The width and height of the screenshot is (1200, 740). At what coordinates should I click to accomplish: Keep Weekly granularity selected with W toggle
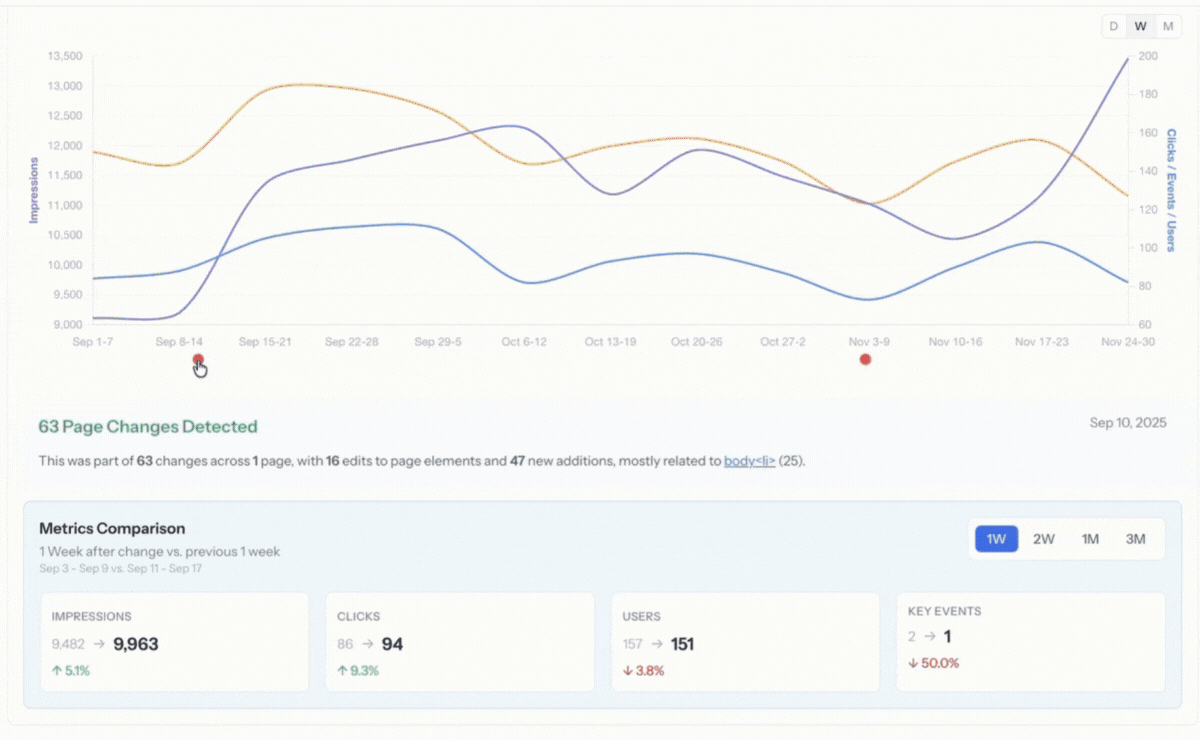(1139, 26)
